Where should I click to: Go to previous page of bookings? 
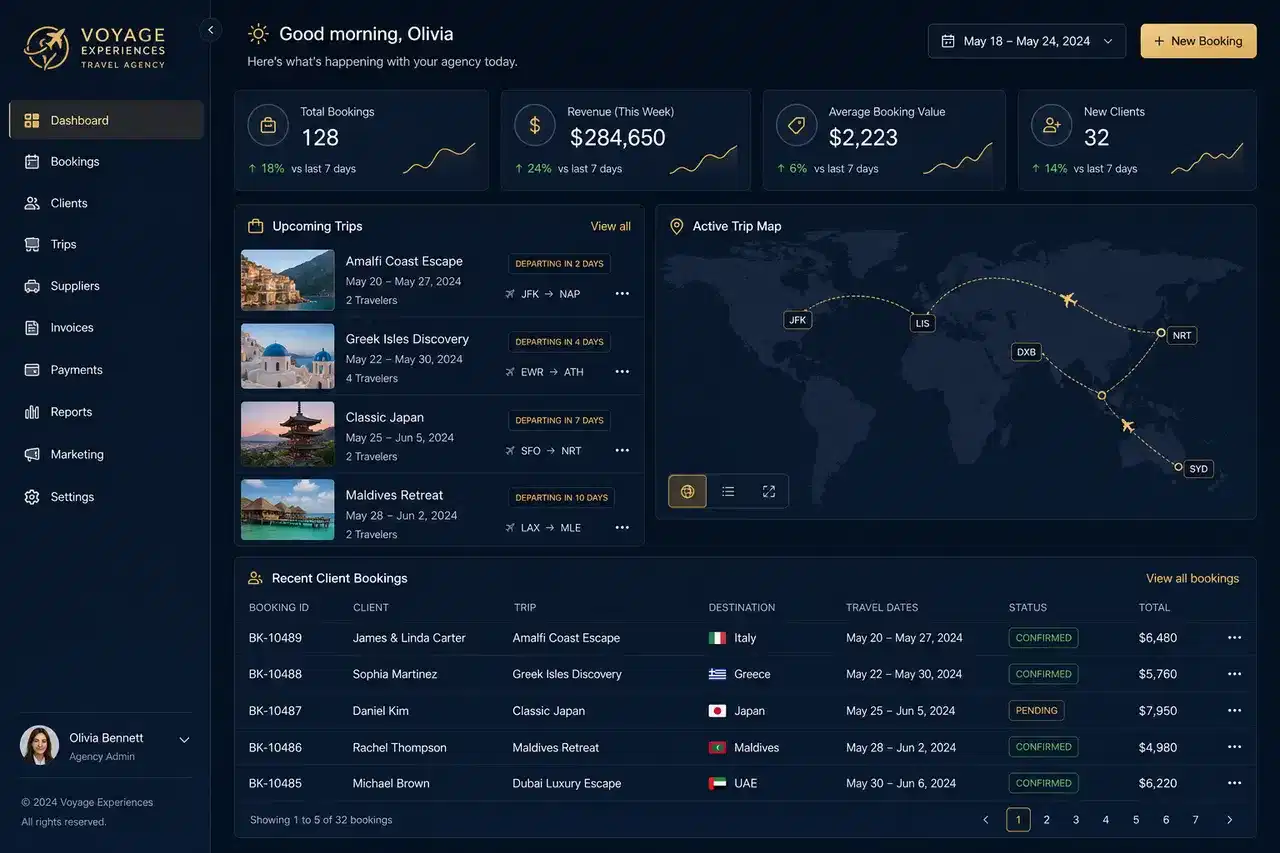click(x=986, y=820)
